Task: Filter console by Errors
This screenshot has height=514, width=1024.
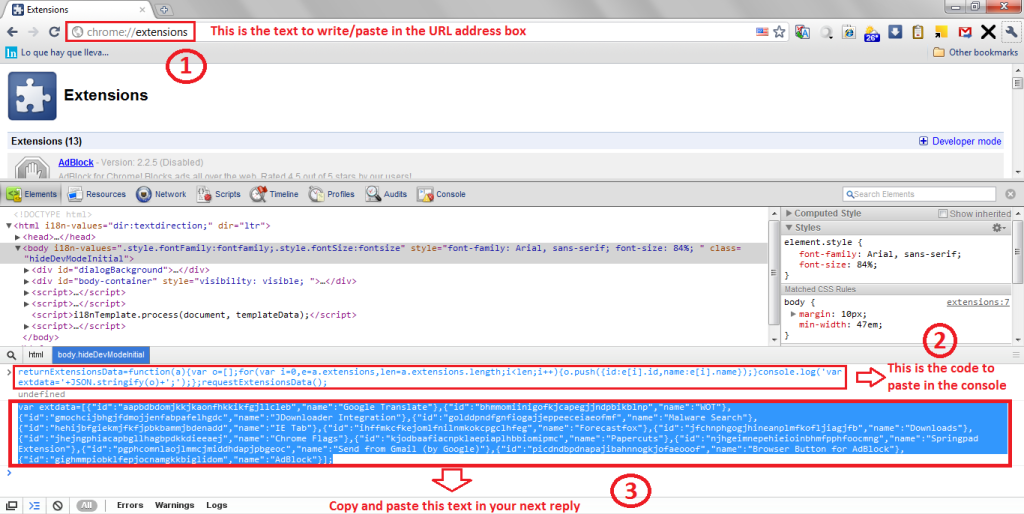Action: click(130, 506)
